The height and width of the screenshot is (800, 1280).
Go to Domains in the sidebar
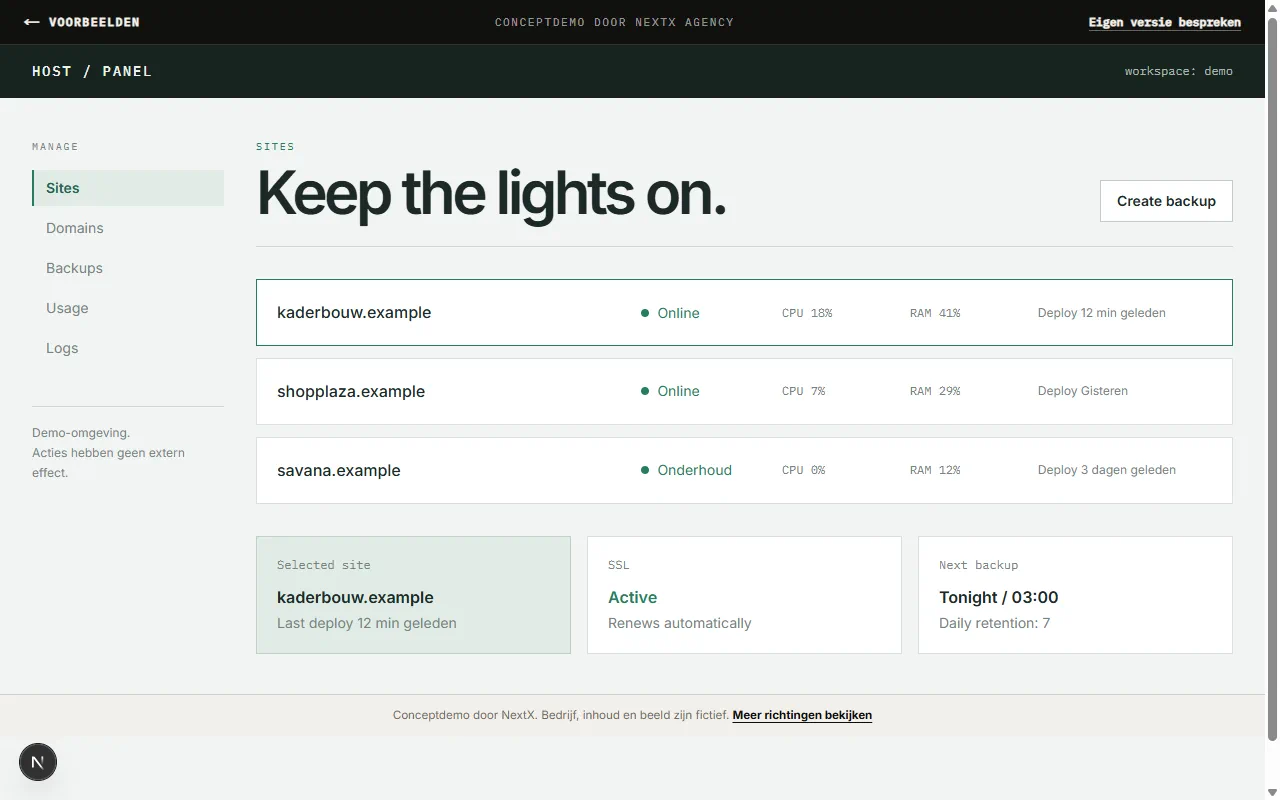128,228
